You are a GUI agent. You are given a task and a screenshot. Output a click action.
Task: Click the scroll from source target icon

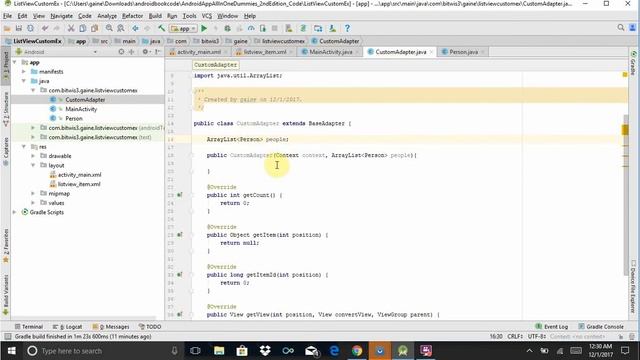pyautogui.click(x=121, y=52)
